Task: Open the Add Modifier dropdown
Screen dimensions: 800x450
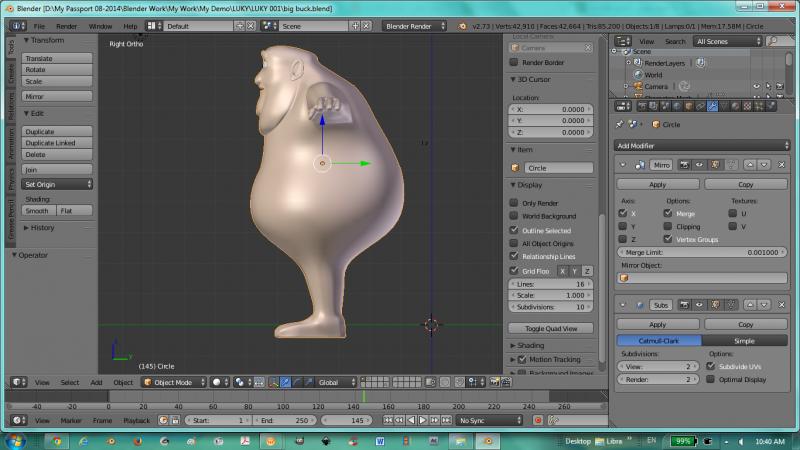Action: coord(703,145)
